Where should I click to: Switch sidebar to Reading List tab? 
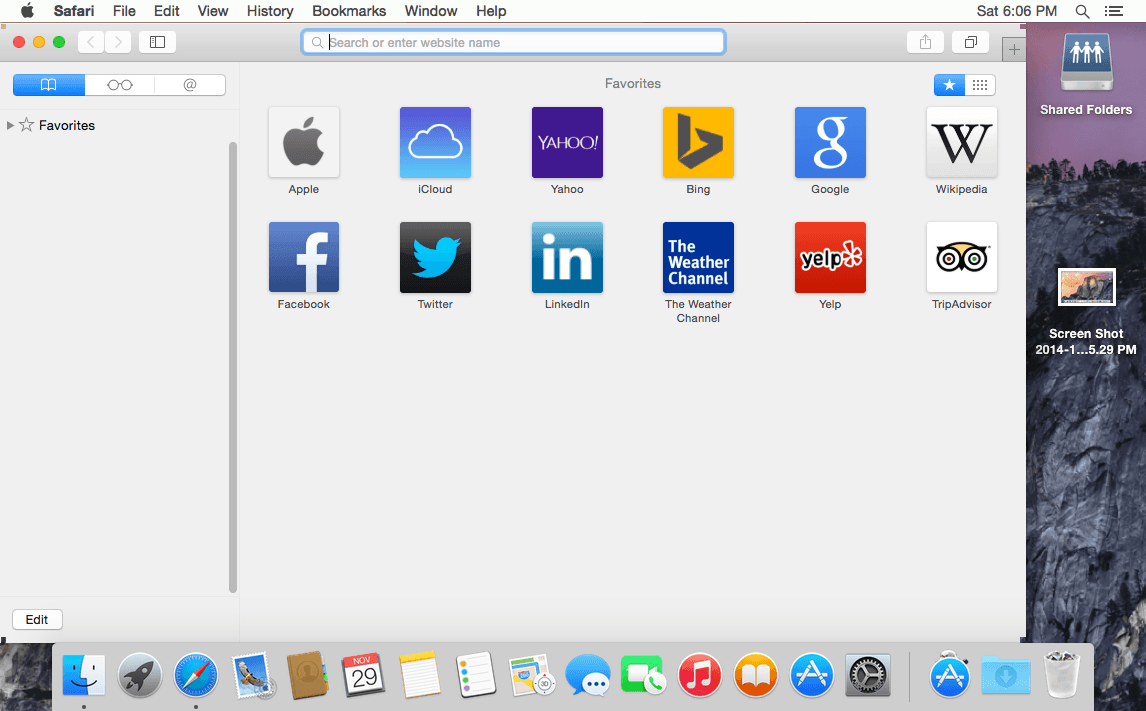point(120,85)
